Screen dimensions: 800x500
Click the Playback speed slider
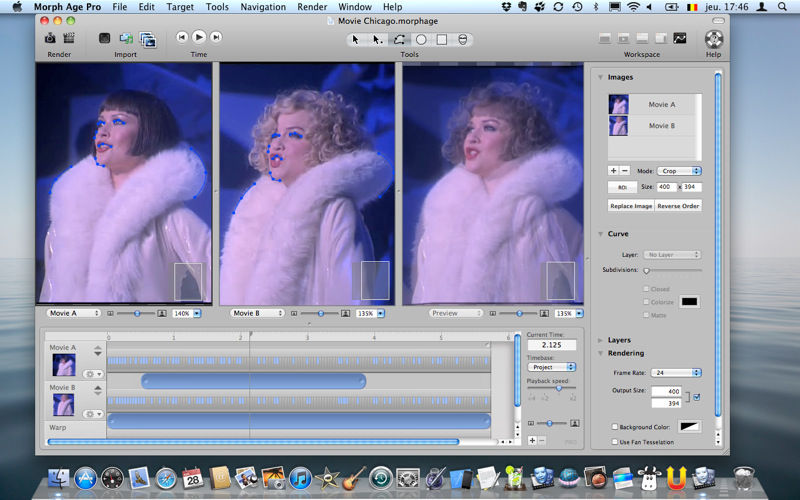552,388
